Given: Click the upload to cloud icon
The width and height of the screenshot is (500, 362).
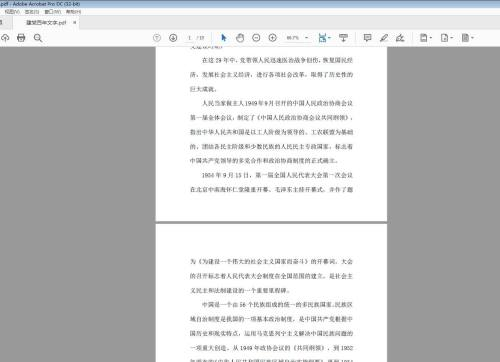Looking at the screenshot, I should tap(5, 38).
